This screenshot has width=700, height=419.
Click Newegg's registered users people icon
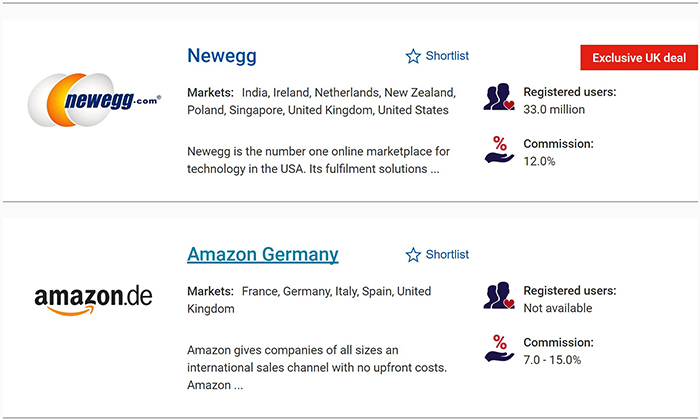[x=498, y=99]
